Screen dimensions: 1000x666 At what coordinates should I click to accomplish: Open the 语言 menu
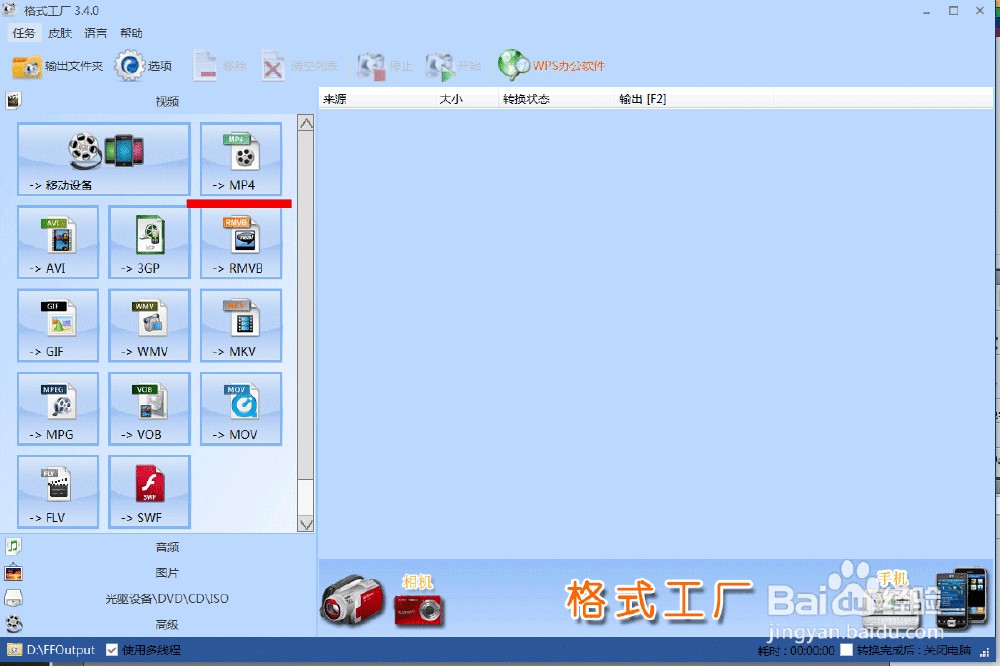click(96, 33)
